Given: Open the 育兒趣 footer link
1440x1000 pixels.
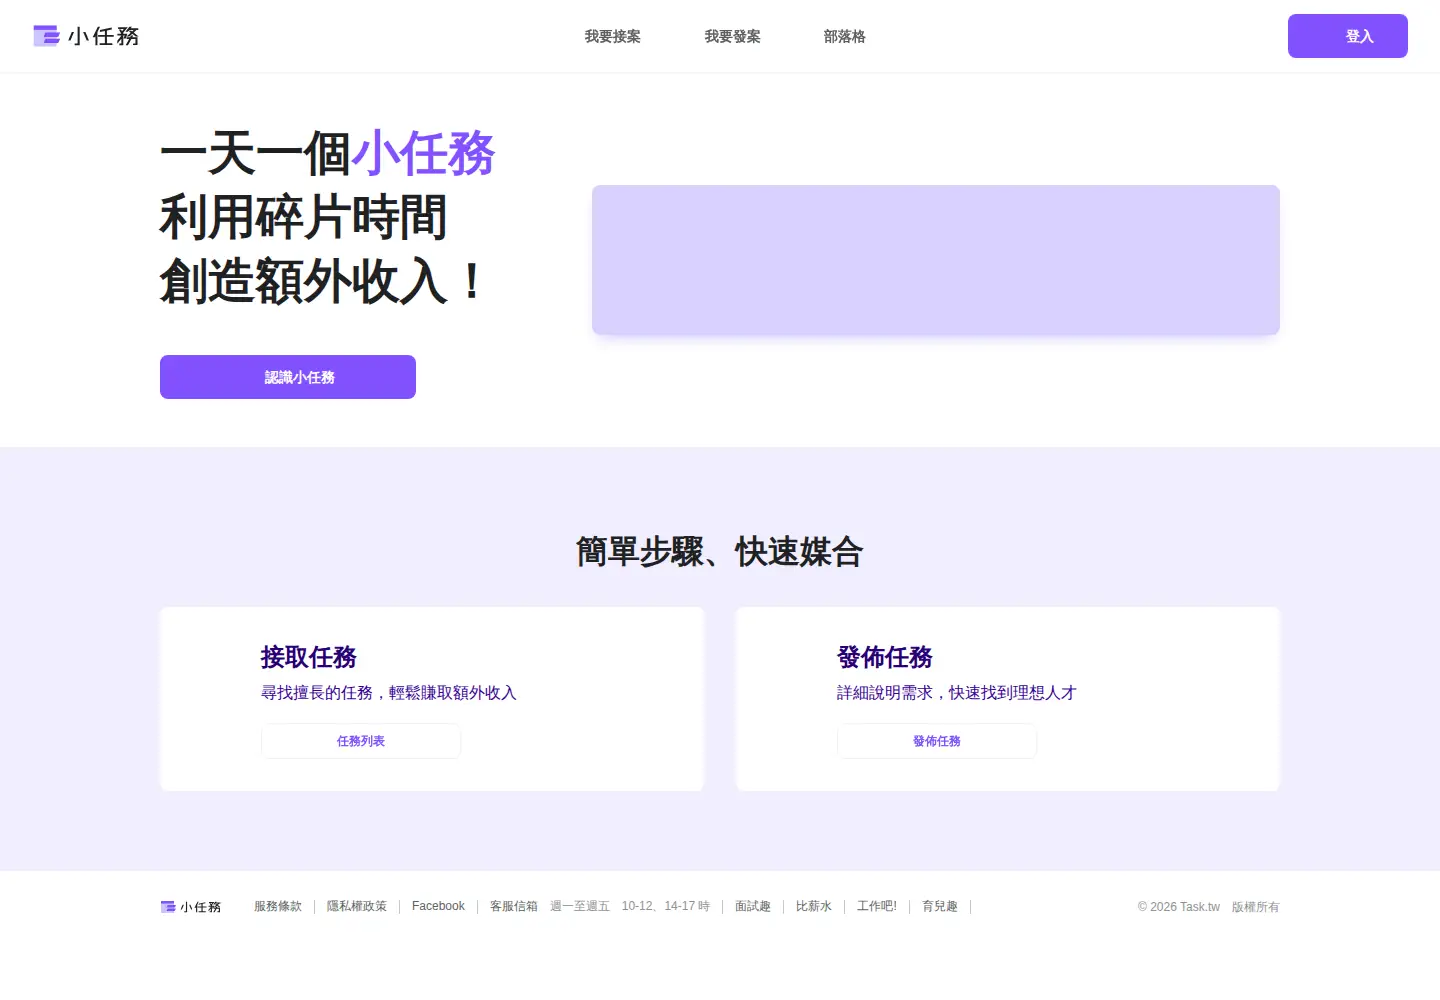Looking at the screenshot, I should [x=940, y=906].
